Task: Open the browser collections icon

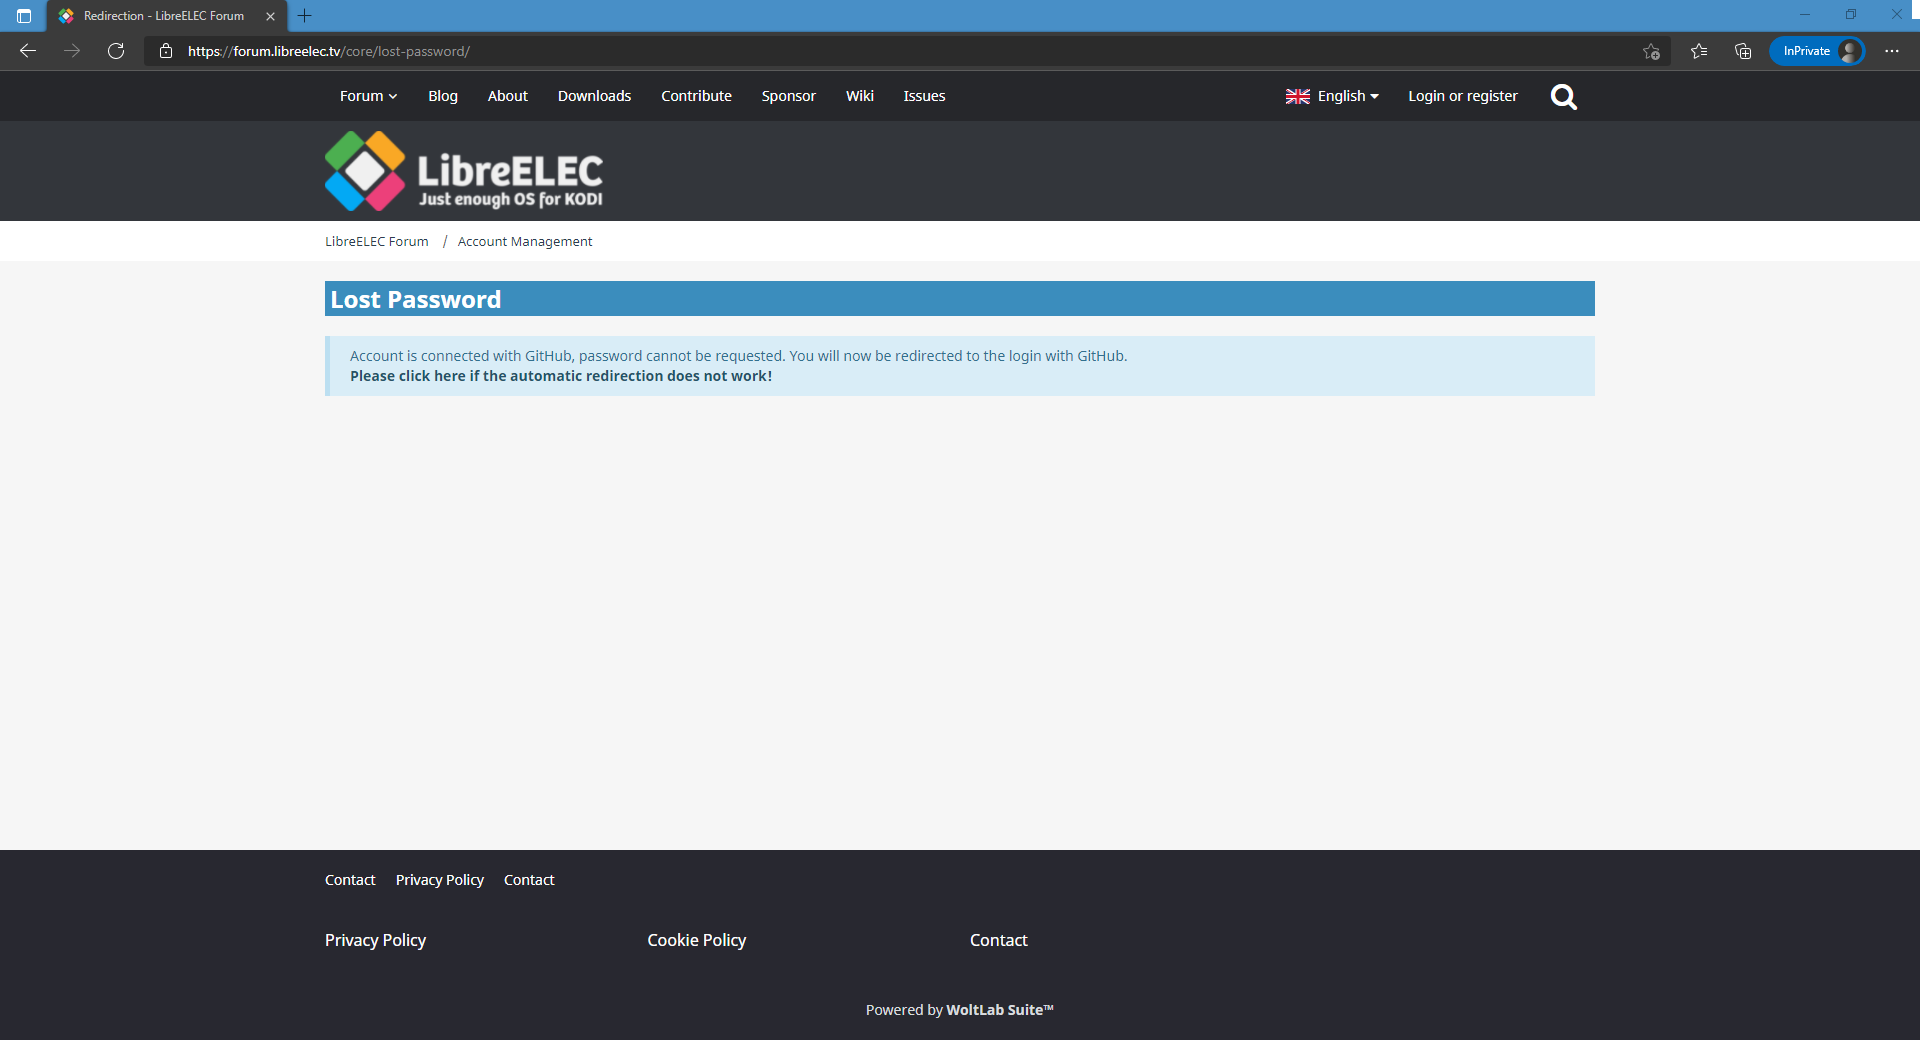Action: point(1743,51)
